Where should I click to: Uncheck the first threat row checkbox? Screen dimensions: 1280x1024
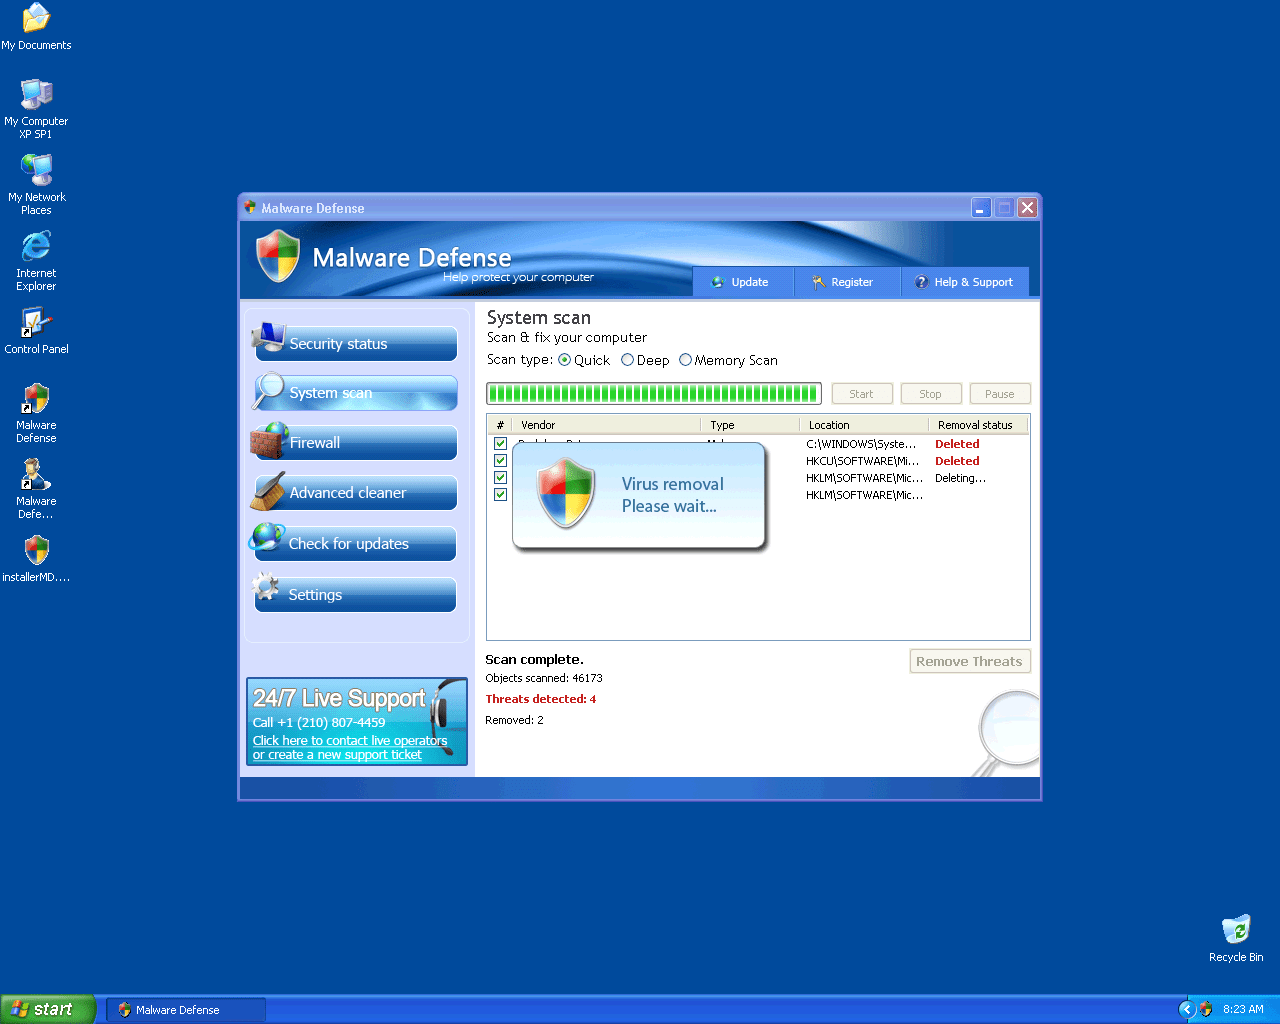click(501, 444)
